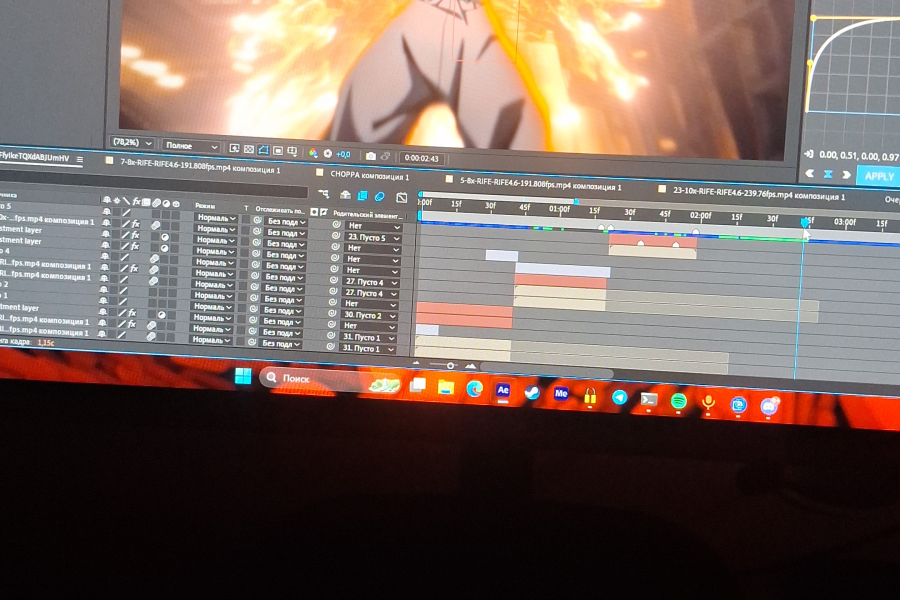Click the hourglass icon between curve arrows
The image size is (900, 600).
coord(828,173)
